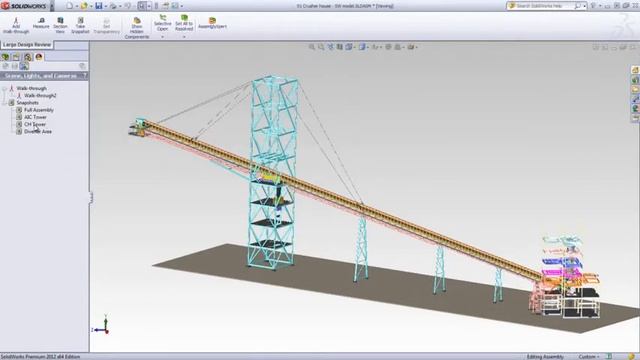Open the File Explorer task pane tab
The width and height of the screenshot is (640, 360).
pos(635,89)
